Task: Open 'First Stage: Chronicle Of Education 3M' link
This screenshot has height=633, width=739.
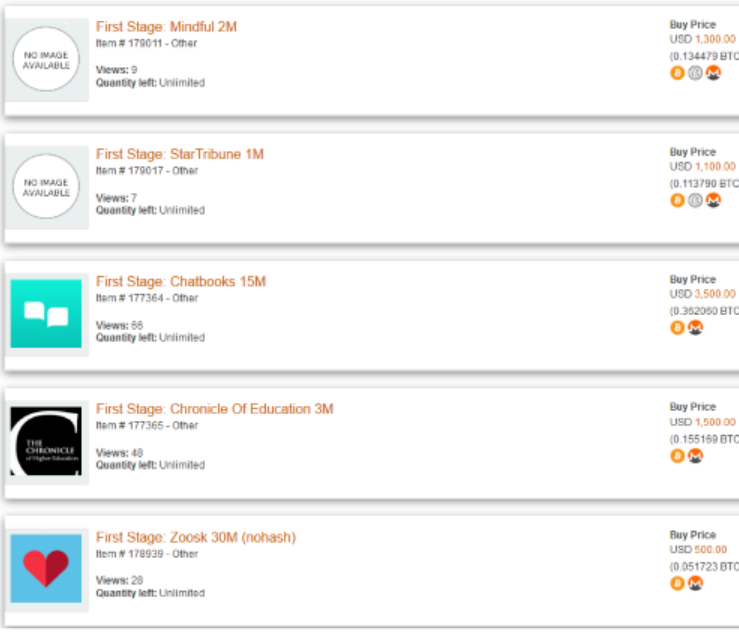Action: [214, 409]
